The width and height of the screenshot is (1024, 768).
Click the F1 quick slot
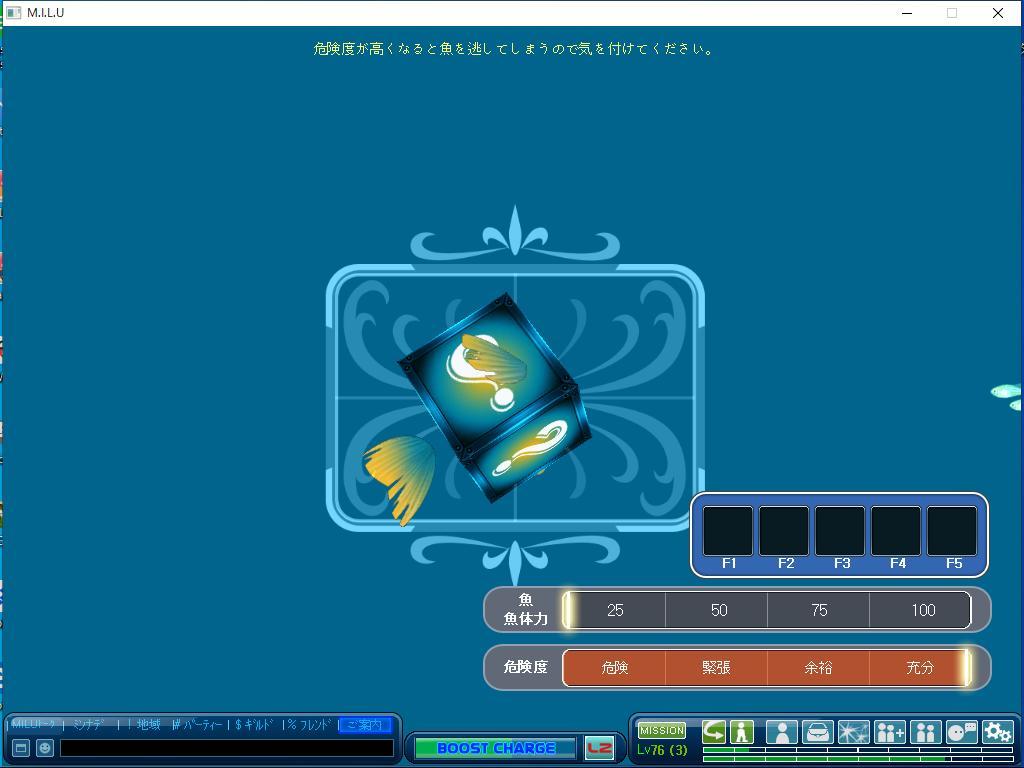coord(728,531)
